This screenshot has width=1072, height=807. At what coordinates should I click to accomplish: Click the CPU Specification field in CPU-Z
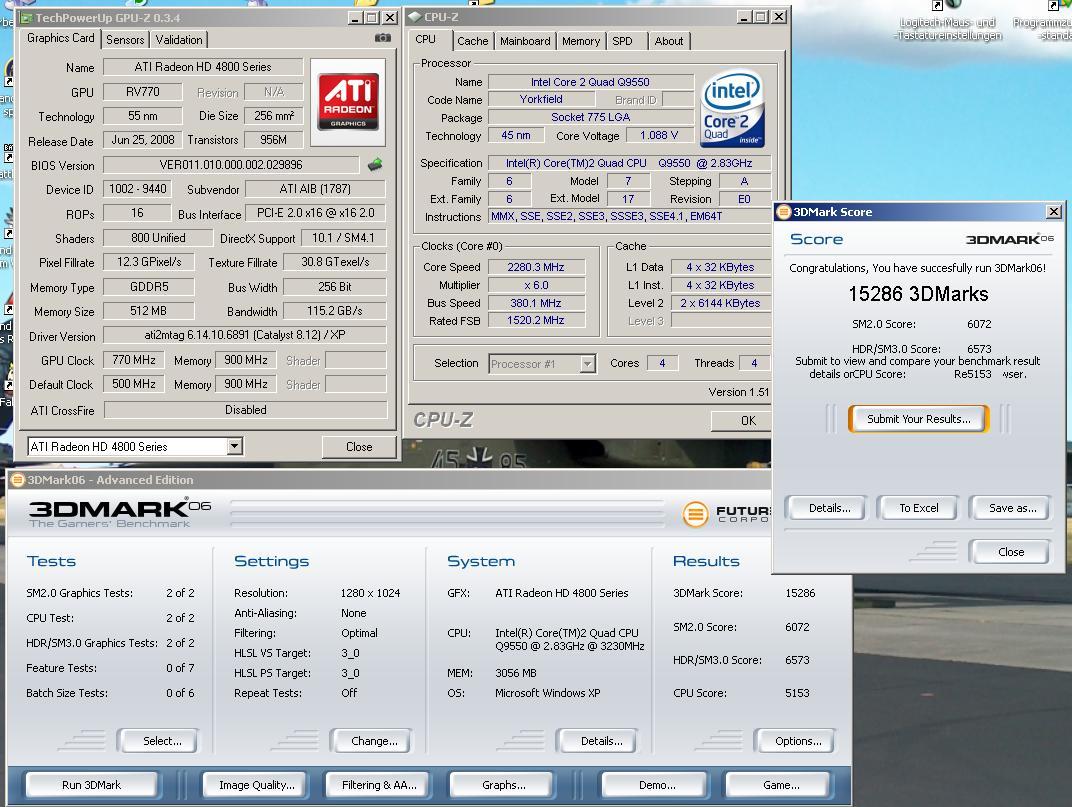(x=629, y=163)
